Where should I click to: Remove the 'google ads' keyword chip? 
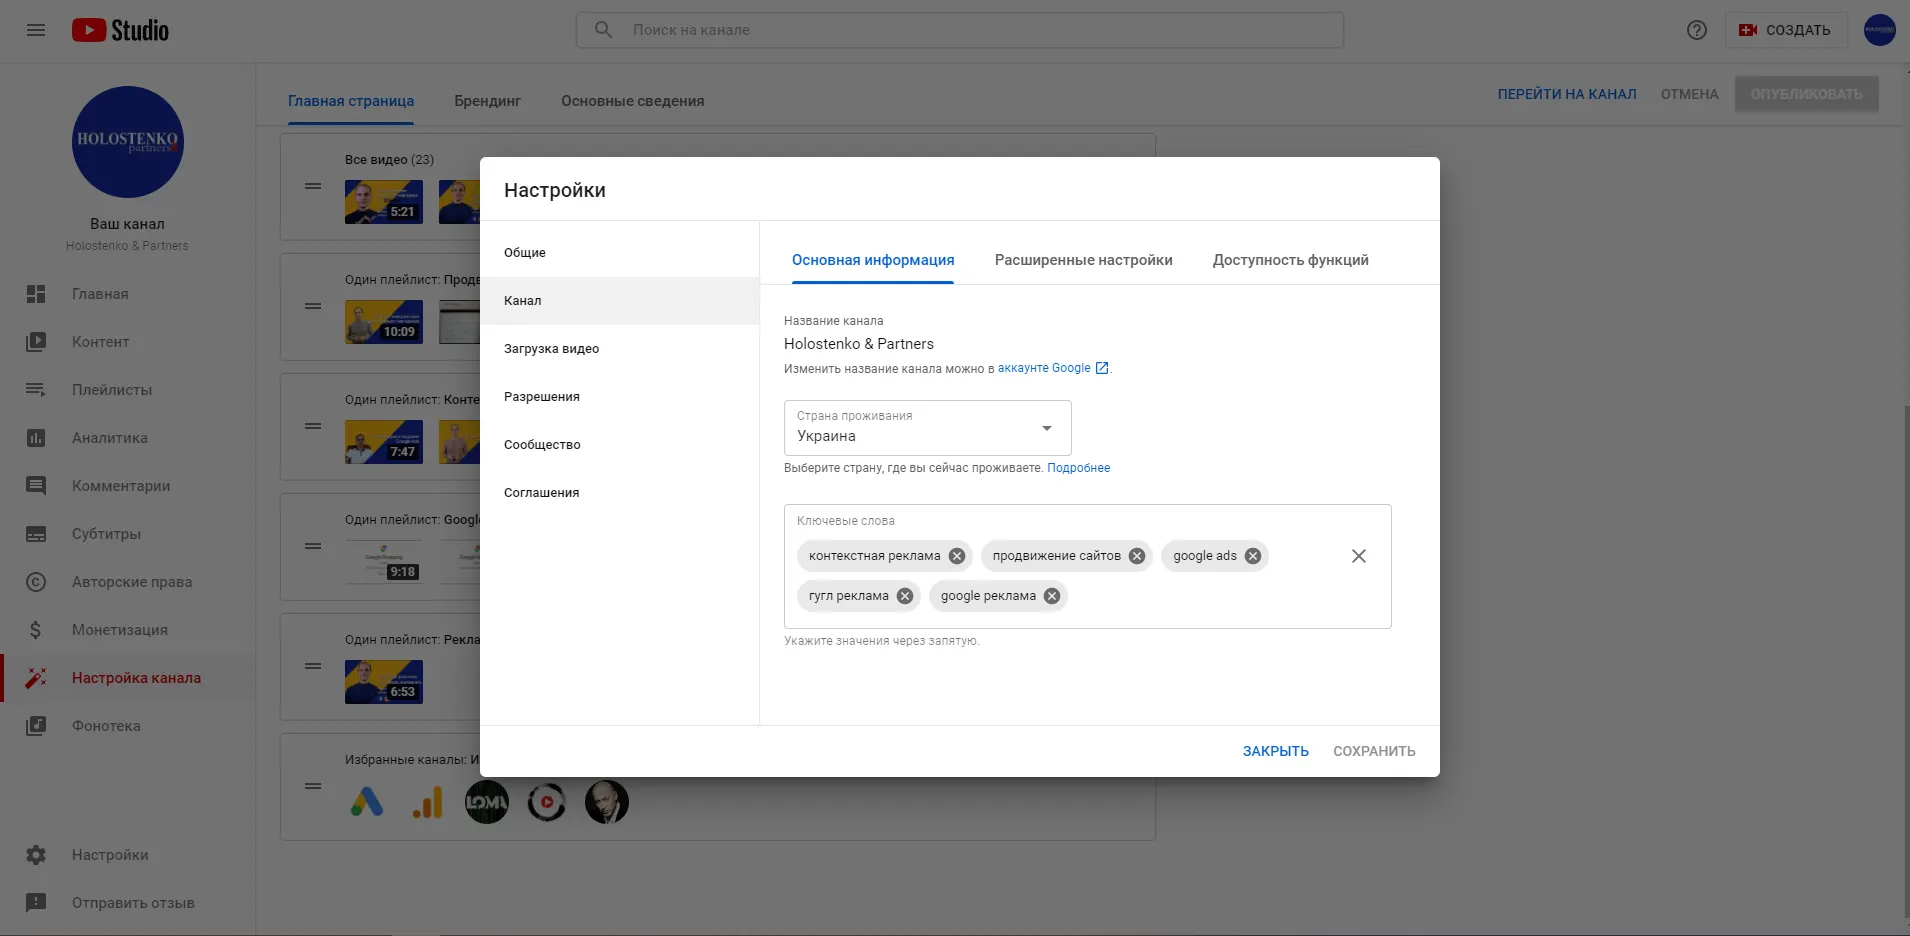(1253, 556)
